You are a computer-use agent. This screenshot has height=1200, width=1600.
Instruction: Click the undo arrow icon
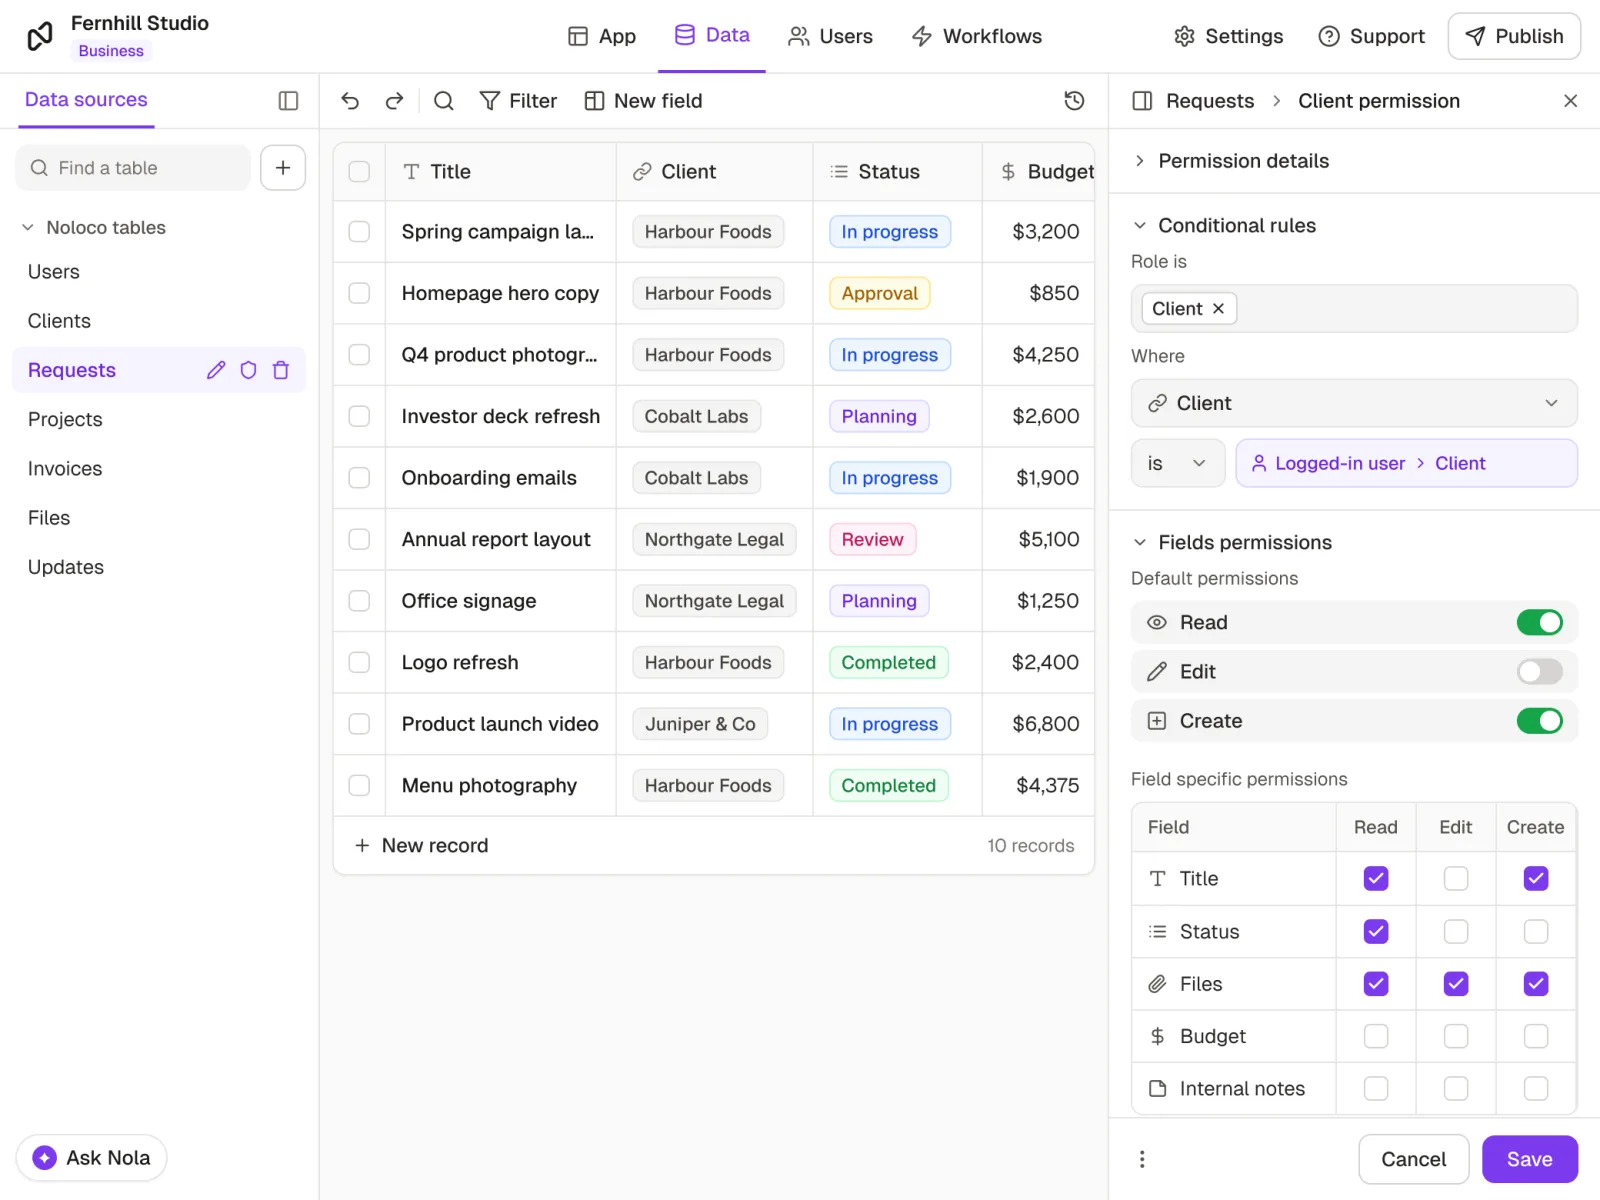[350, 101]
